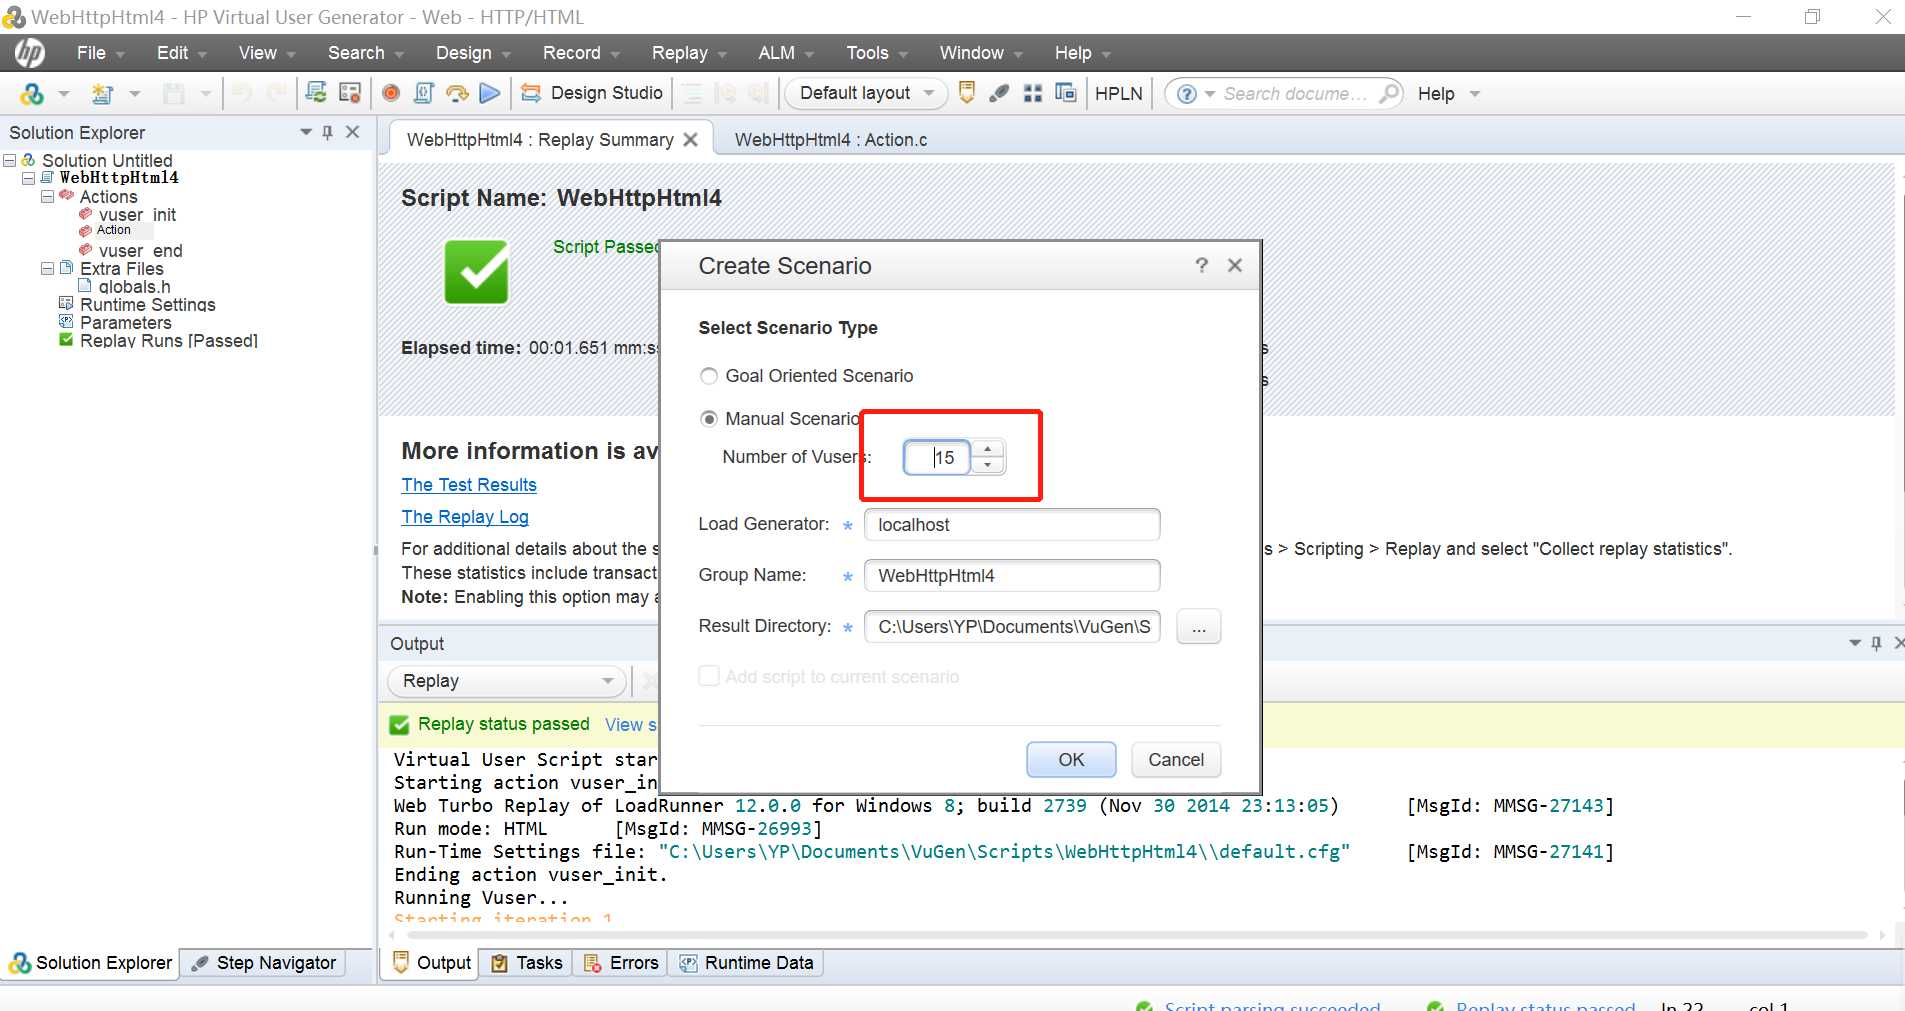Click the blue Replay play icon

tap(490, 93)
